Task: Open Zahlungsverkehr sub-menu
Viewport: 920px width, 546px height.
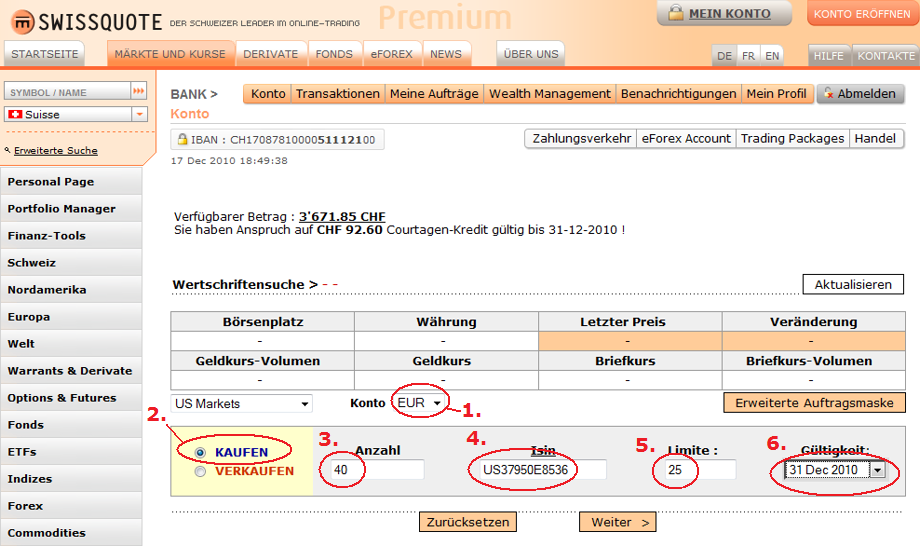Action: tap(581, 138)
